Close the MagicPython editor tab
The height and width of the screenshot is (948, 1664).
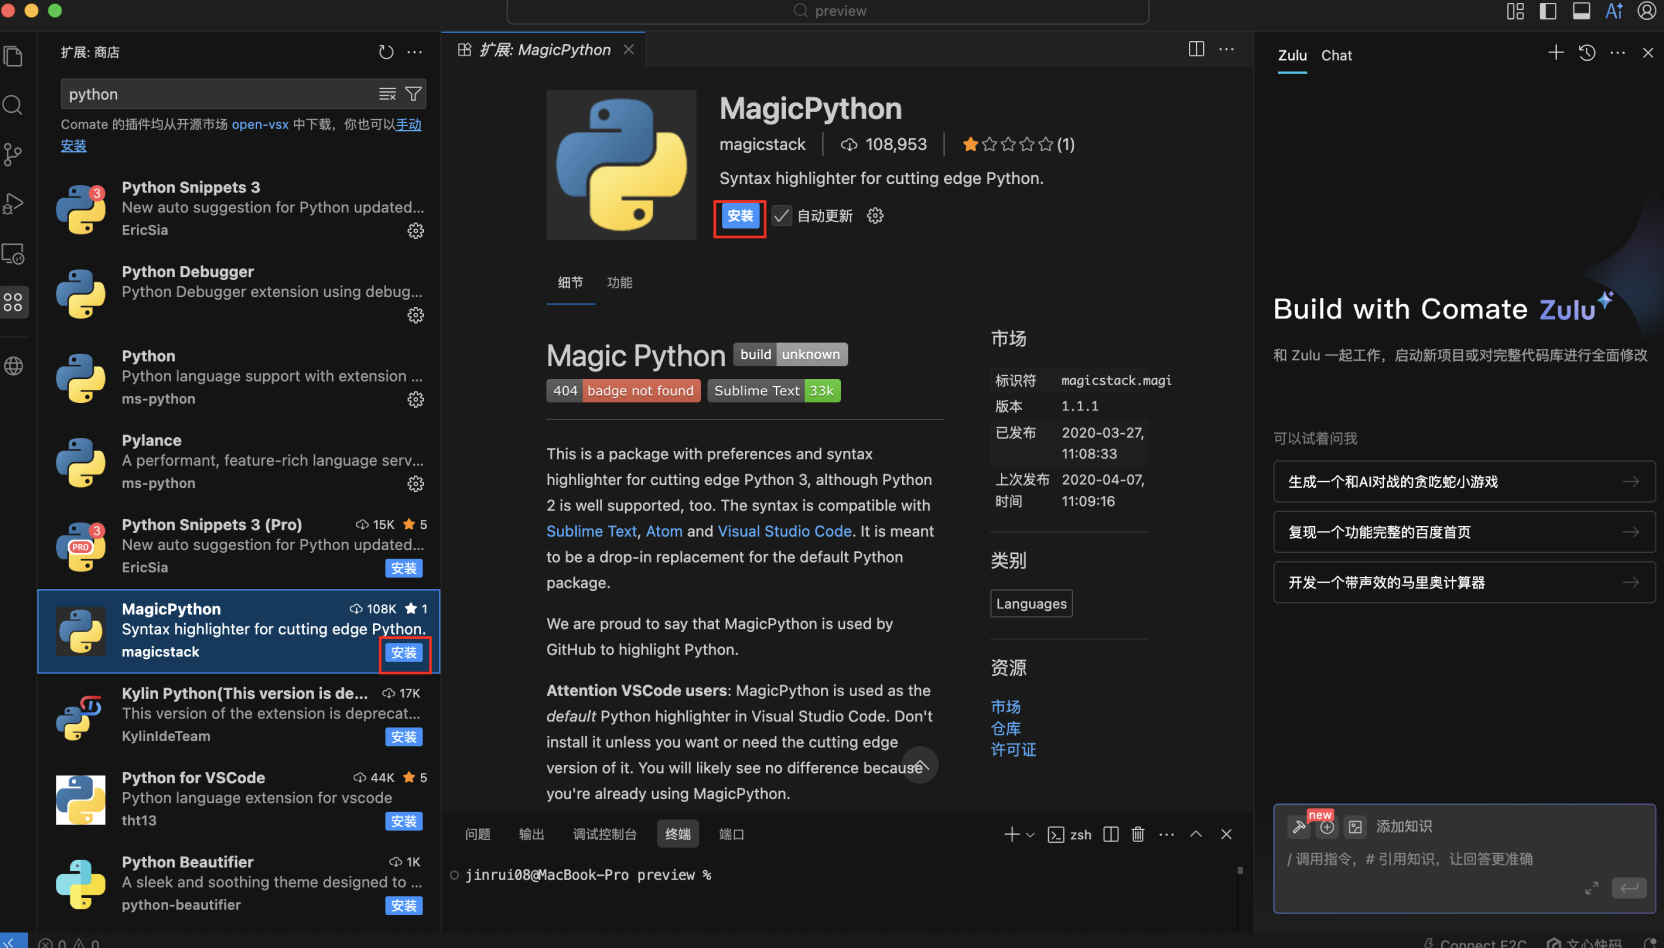628,49
